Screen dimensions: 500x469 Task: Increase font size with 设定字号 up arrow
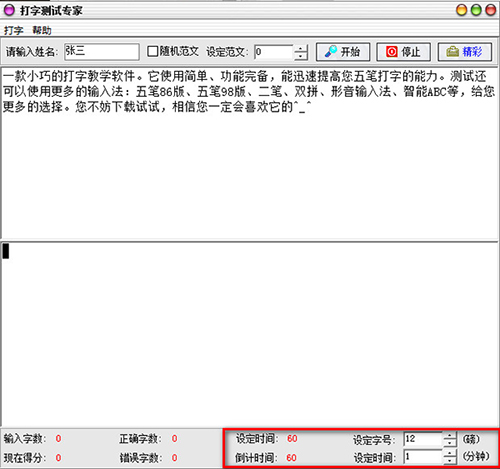click(x=450, y=435)
